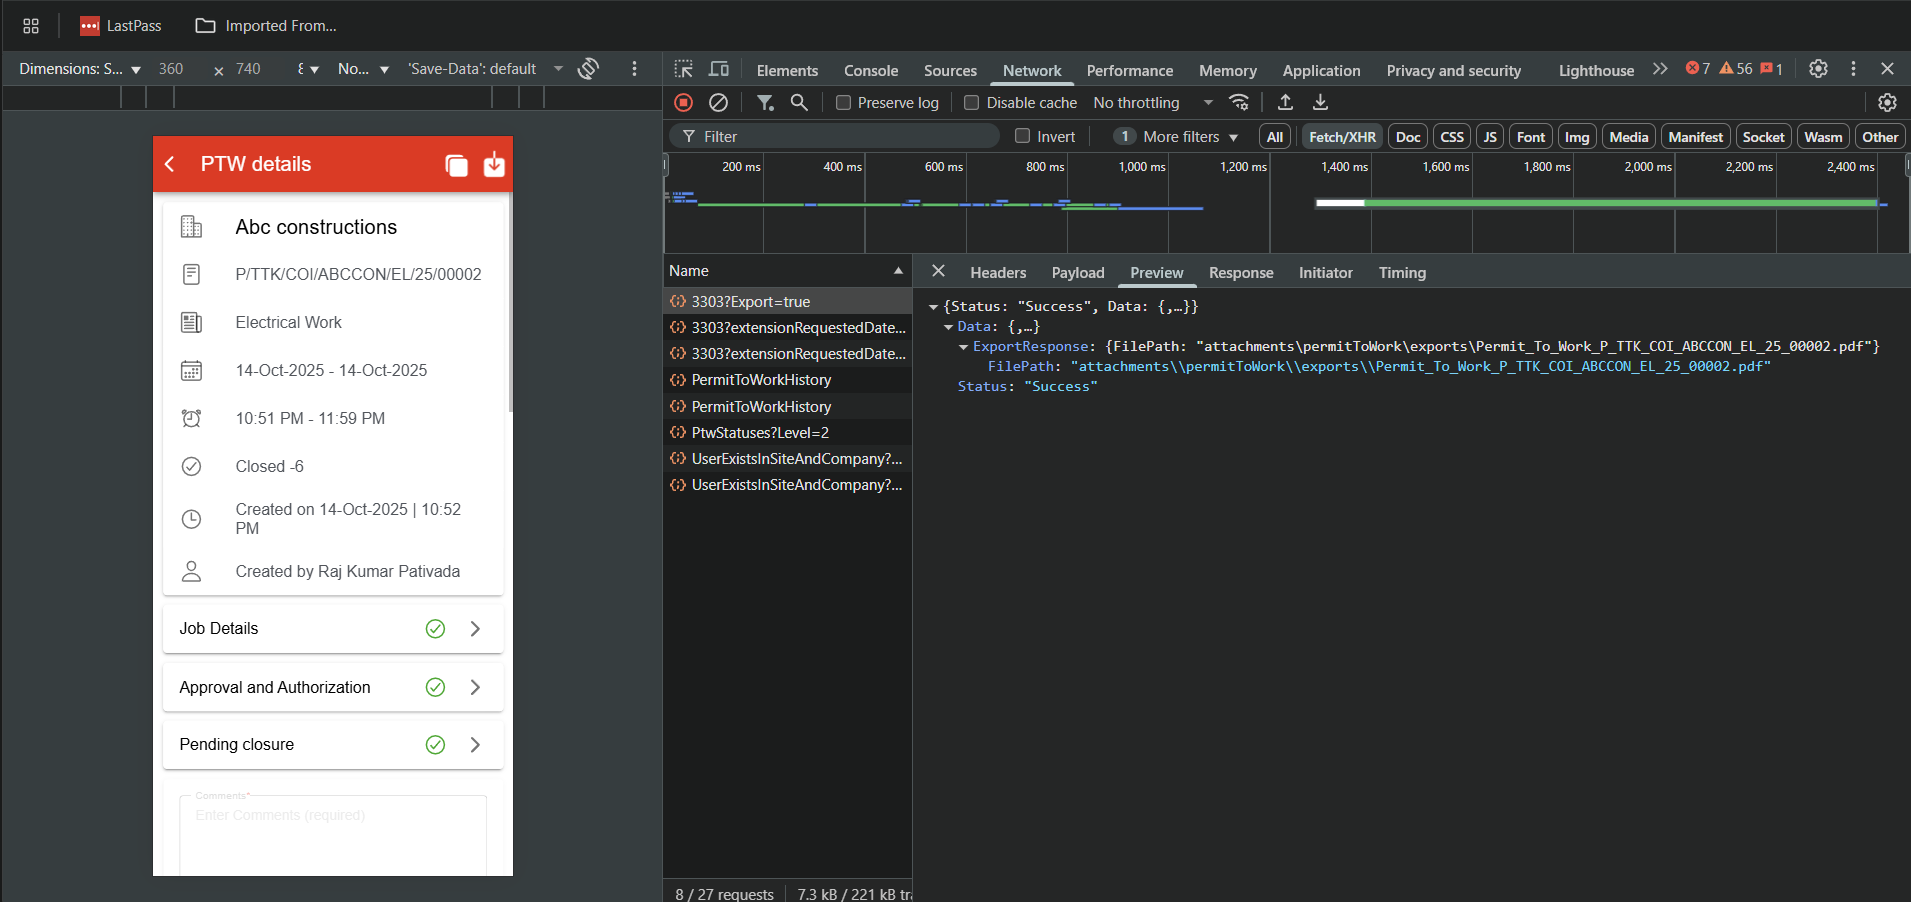Screen dimensions: 1911x902
Task: Switch to the Console tab
Action: pyautogui.click(x=870, y=71)
